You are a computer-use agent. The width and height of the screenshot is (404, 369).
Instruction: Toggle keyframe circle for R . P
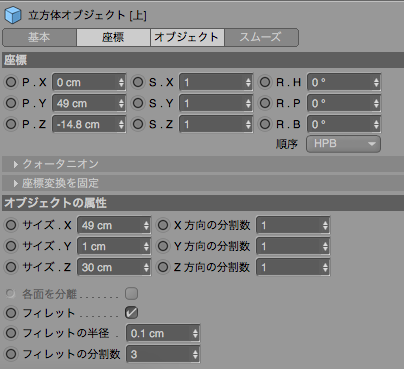click(265, 103)
